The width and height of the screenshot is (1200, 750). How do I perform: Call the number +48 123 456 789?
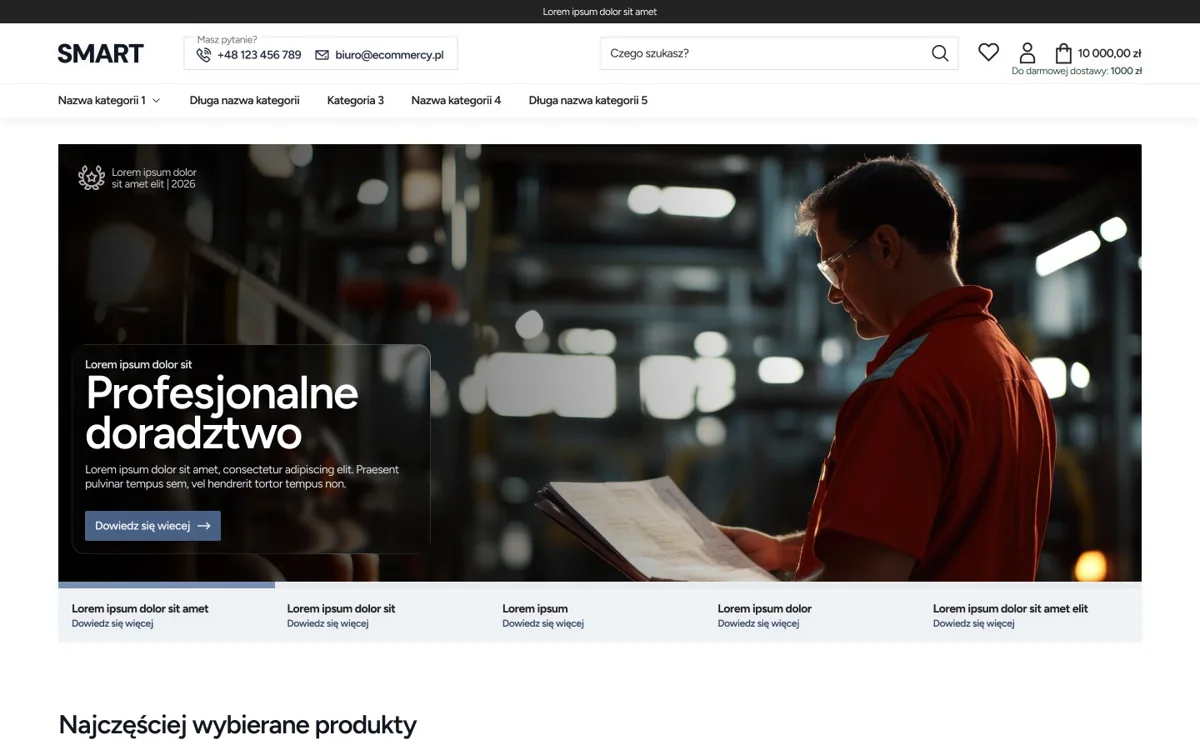pos(259,55)
